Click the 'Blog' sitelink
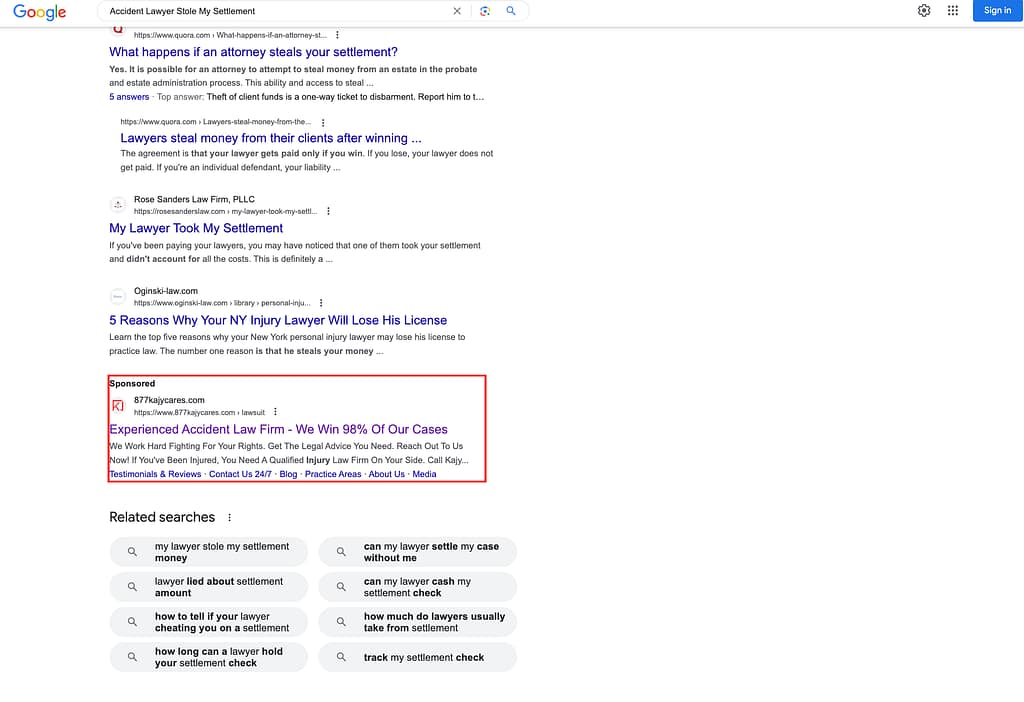Image resolution: width=1024 pixels, height=702 pixels. 288,474
